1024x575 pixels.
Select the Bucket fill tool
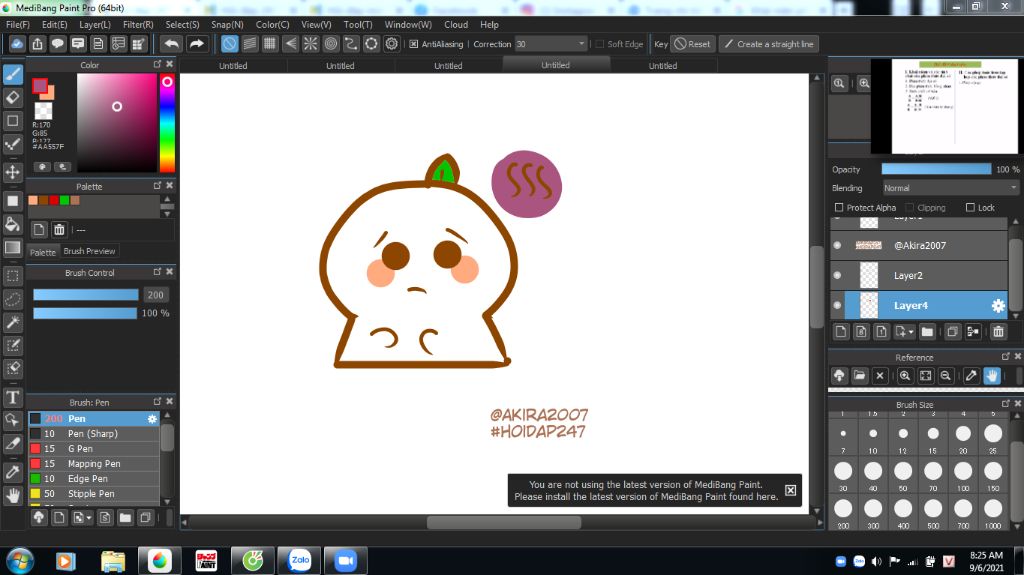13,224
